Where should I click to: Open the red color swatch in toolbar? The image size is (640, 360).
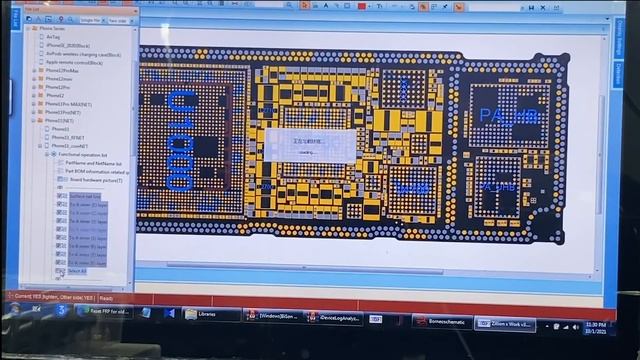[362, 6]
